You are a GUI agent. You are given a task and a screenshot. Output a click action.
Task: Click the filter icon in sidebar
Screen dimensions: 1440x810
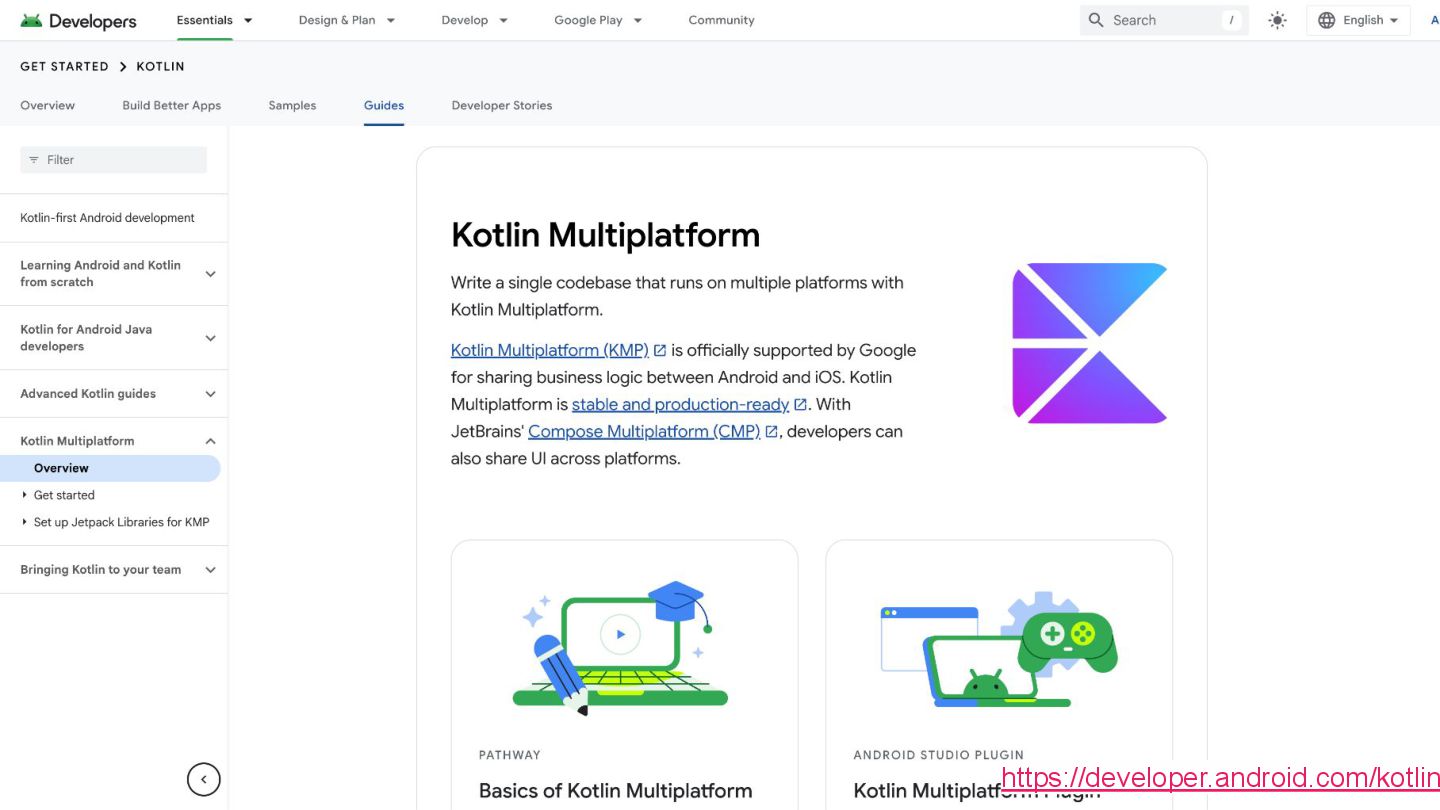(34, 160)
